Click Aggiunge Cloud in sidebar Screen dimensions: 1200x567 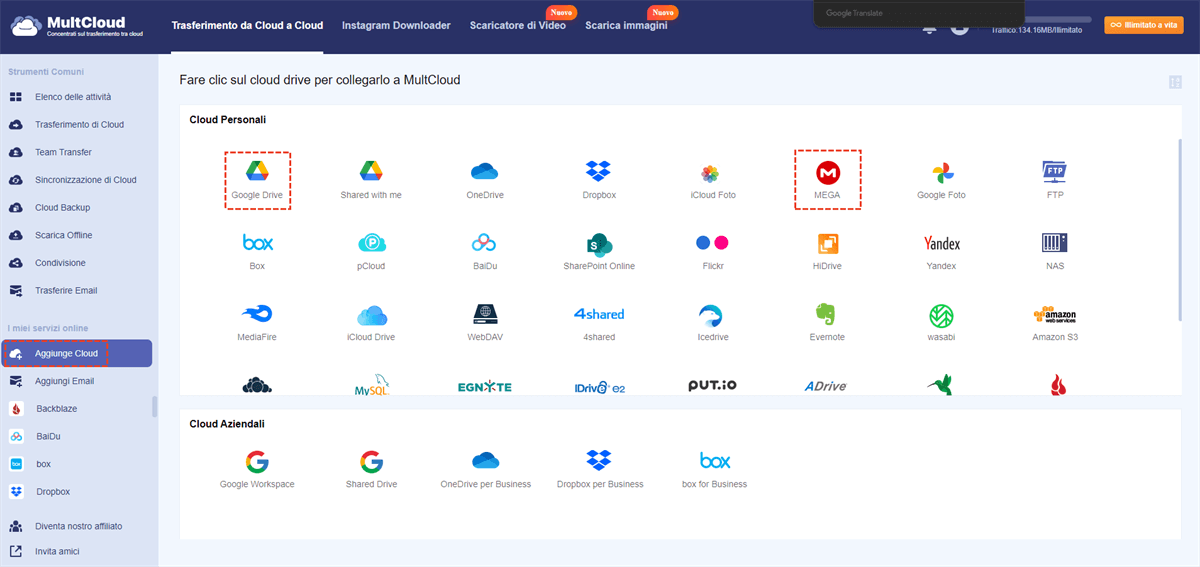click(76, 353)
